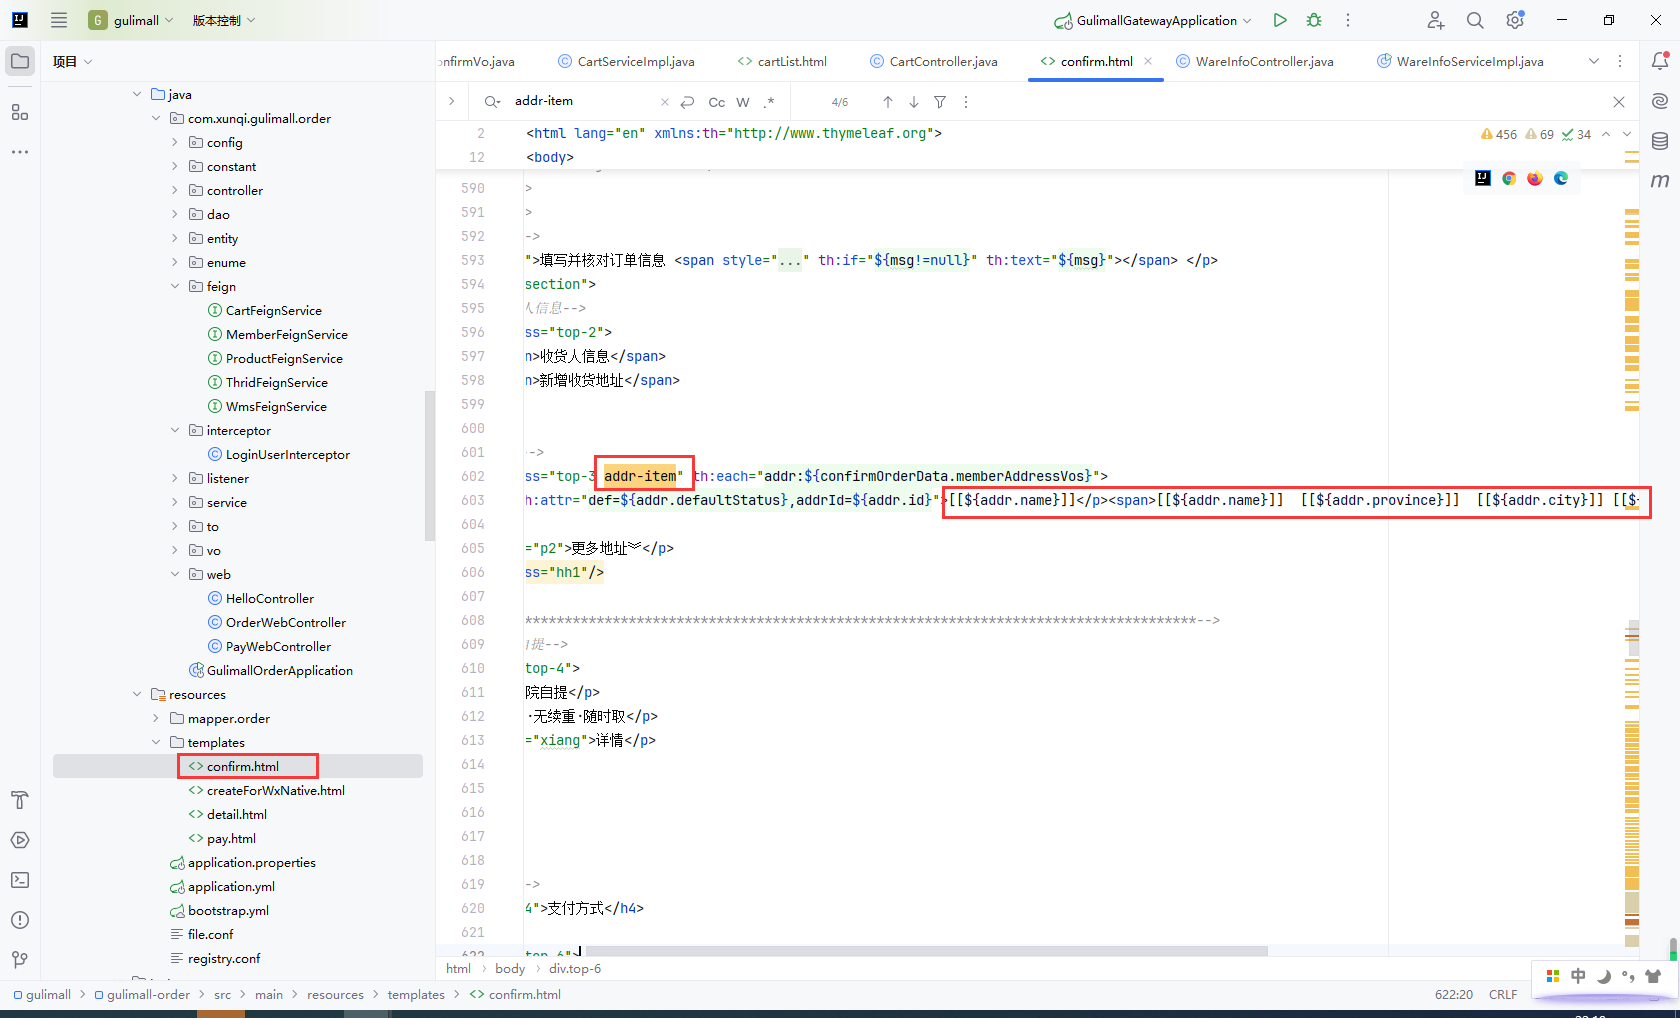Toggle Words search option
This screenshot has height=1018, width=1680.
[743, 102]
